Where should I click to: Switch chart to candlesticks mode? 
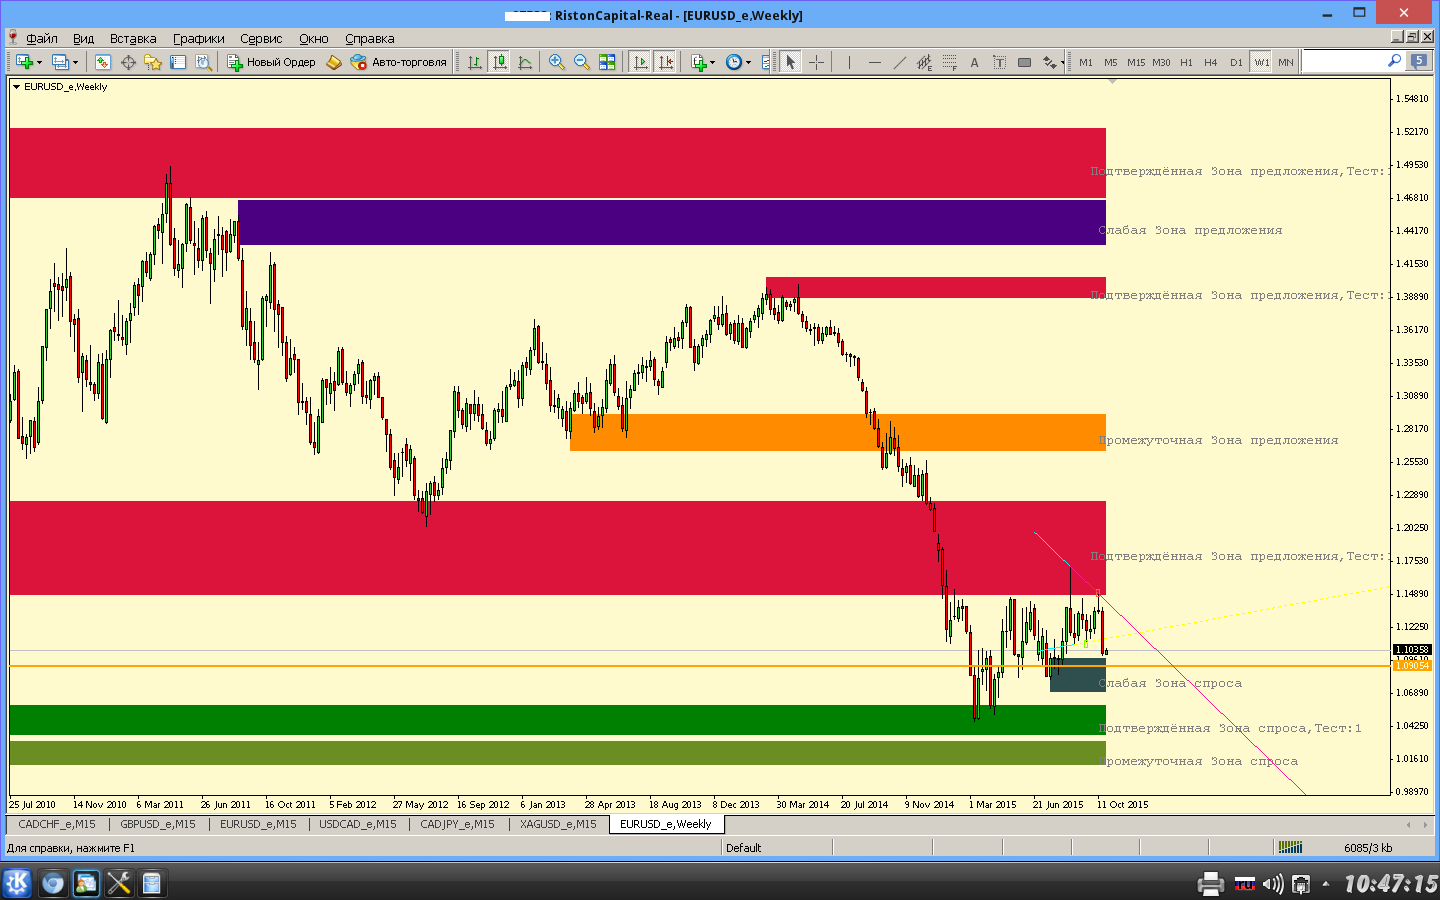coord(499,62)
